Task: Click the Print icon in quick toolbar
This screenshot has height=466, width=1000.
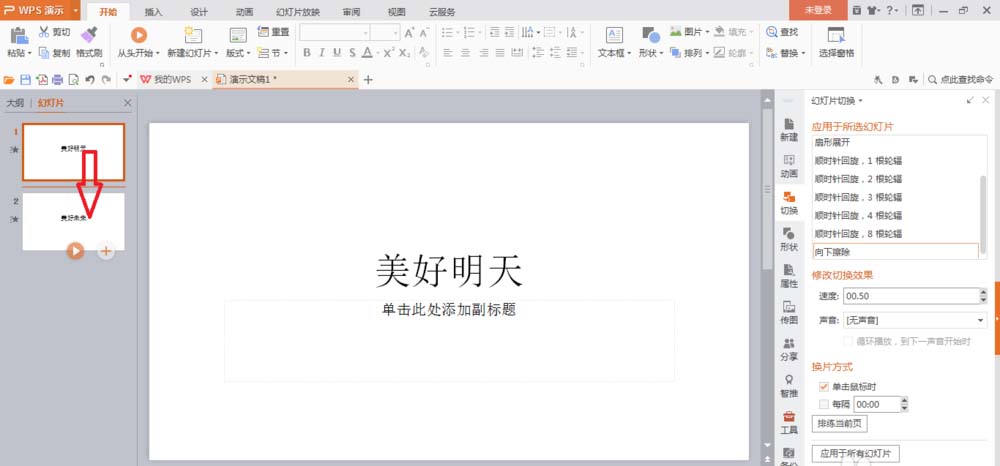Action: (x=57, y=80)
